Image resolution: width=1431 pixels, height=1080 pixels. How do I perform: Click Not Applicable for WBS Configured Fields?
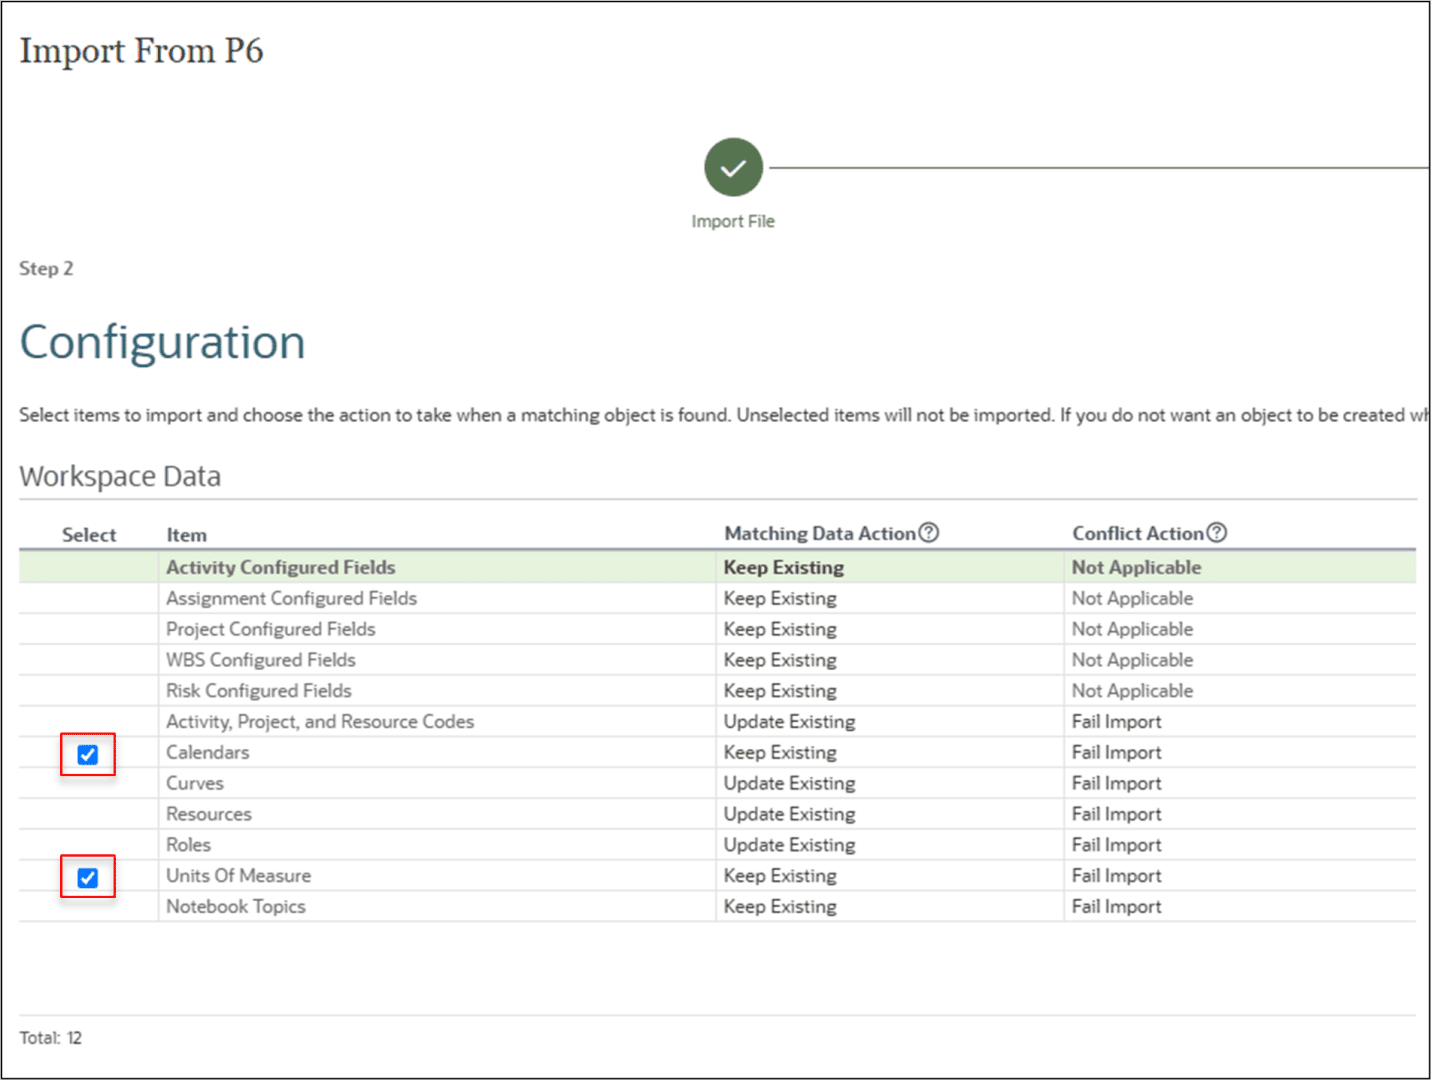pyautogui.click(x=1132, y=660)
